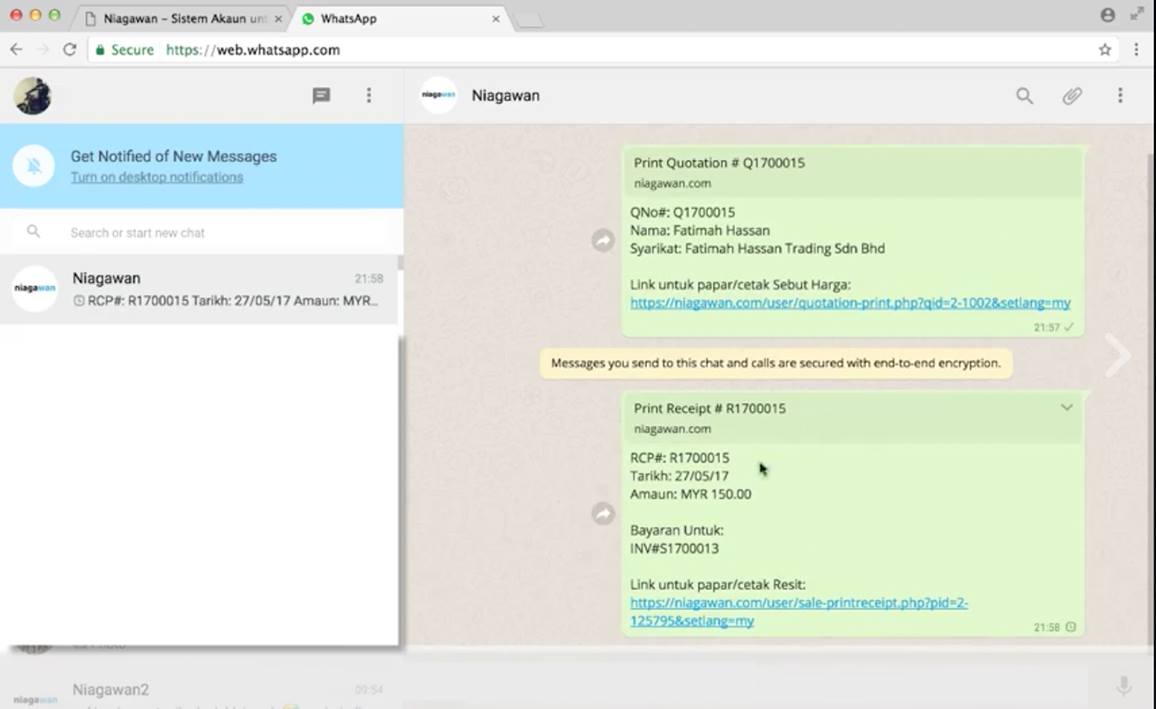
Task: Click the Search or start new chat field
Action: (202, 232)
